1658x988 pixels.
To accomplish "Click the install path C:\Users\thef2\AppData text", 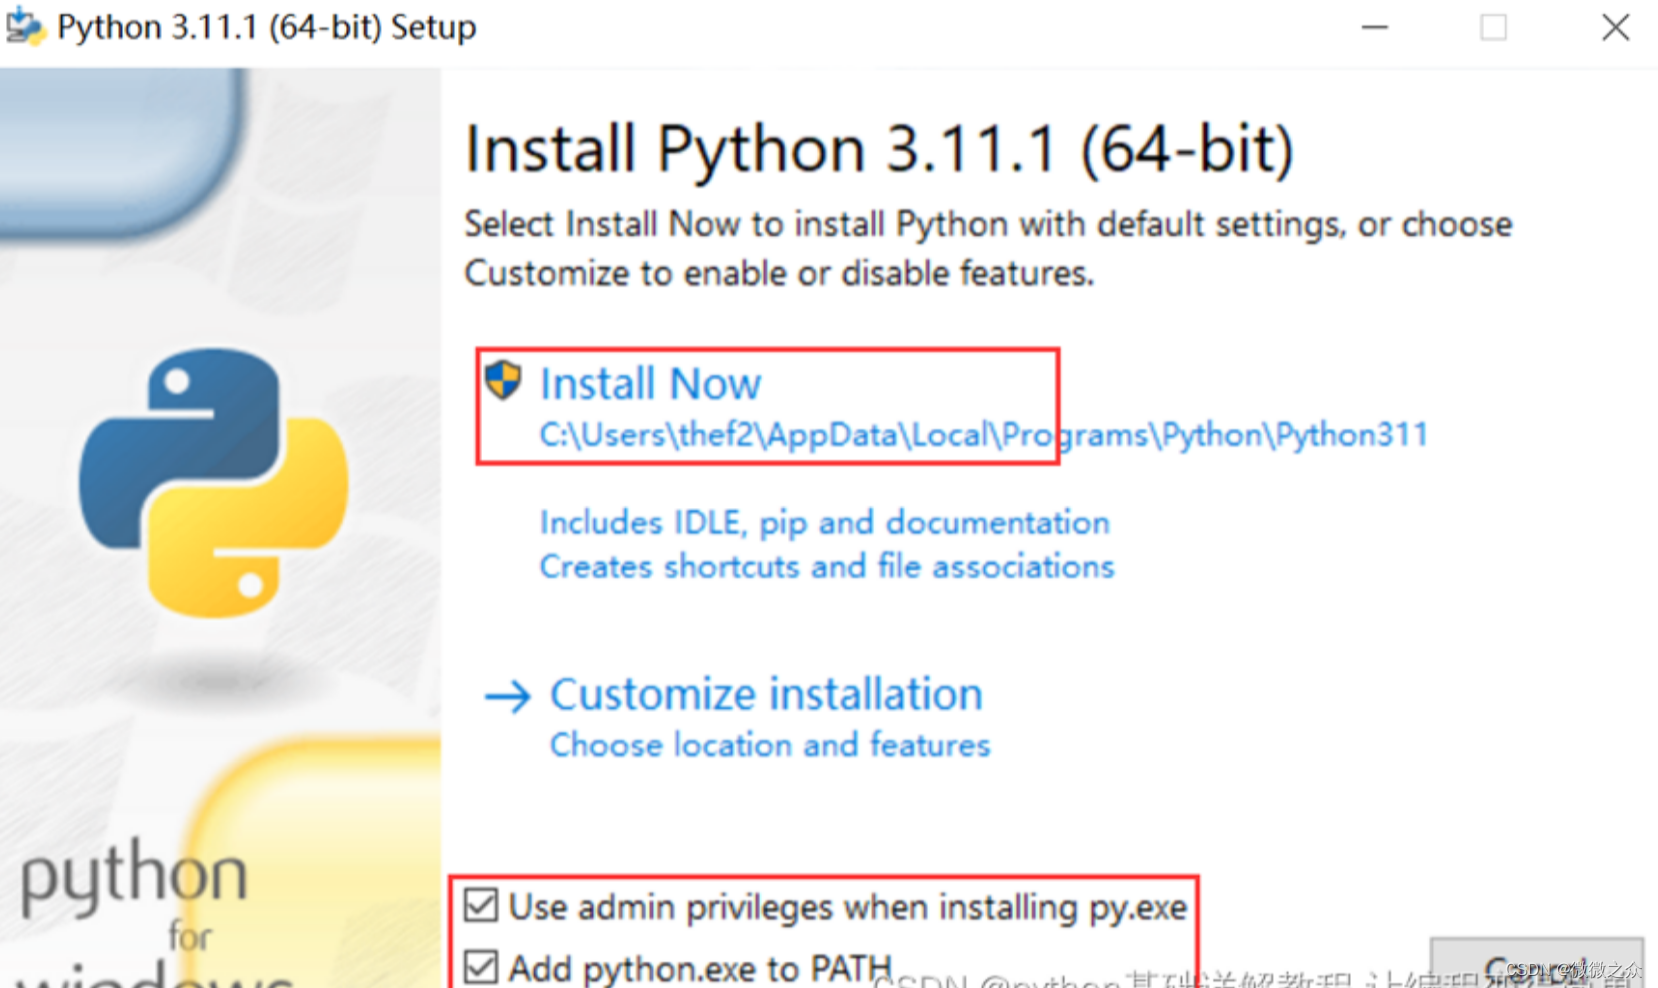I will click(983, 435).
